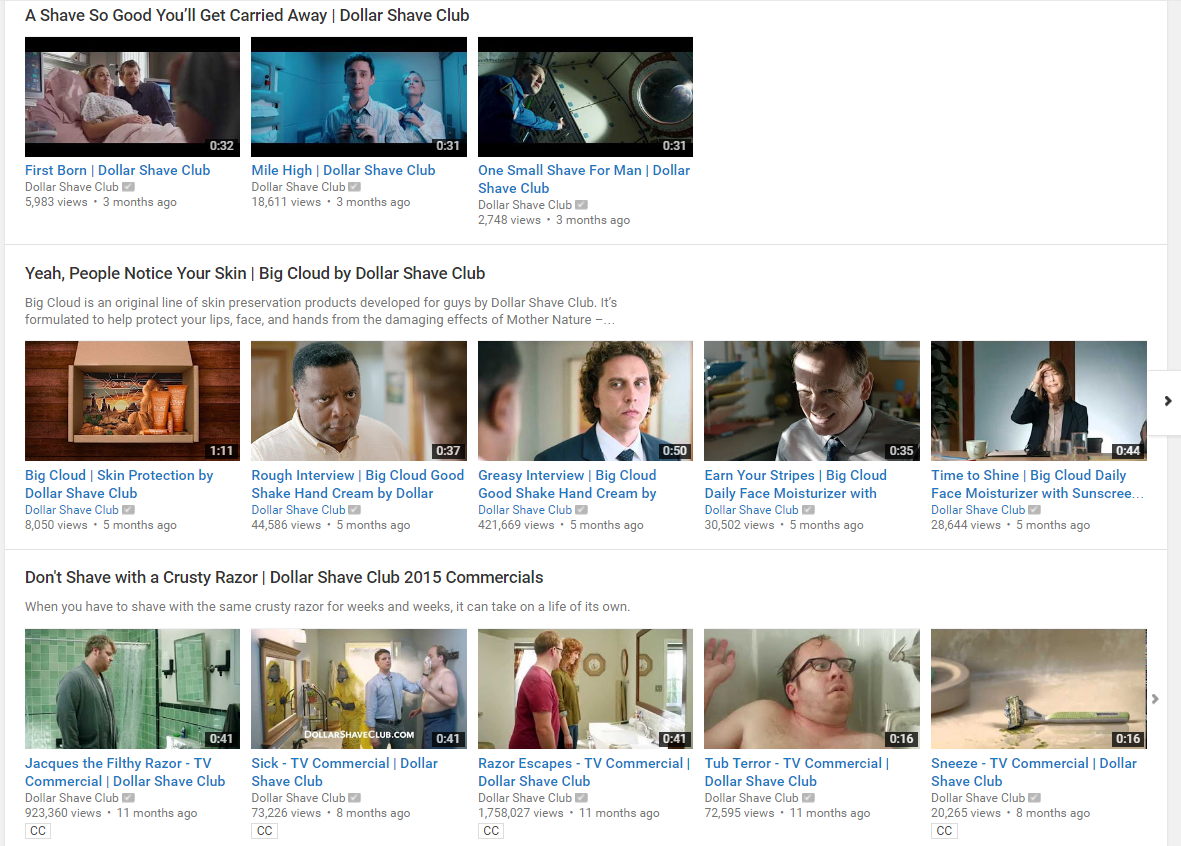1181x846 pixels.
Task: Open the First Born video thumbnail
Action: [133, 96]
